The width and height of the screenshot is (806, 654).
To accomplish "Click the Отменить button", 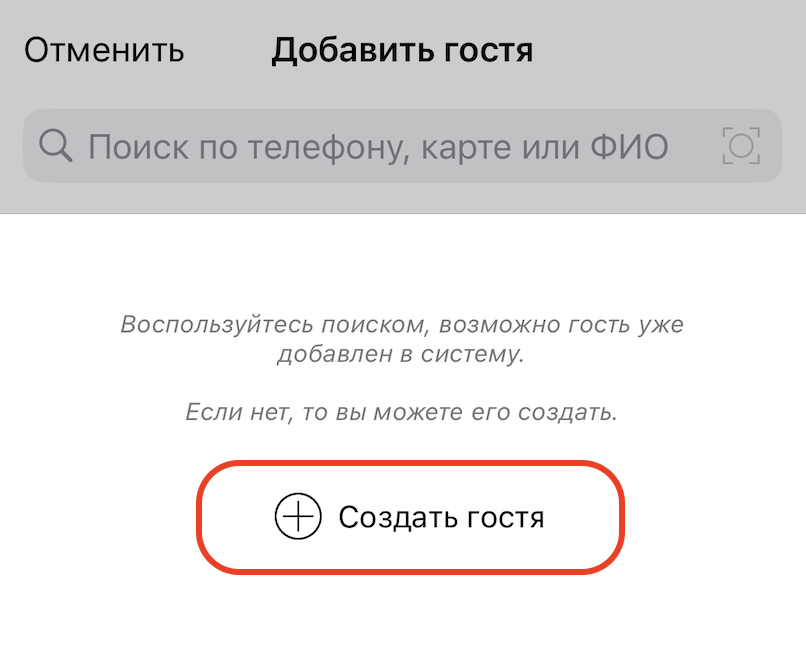I will point(104,50).
